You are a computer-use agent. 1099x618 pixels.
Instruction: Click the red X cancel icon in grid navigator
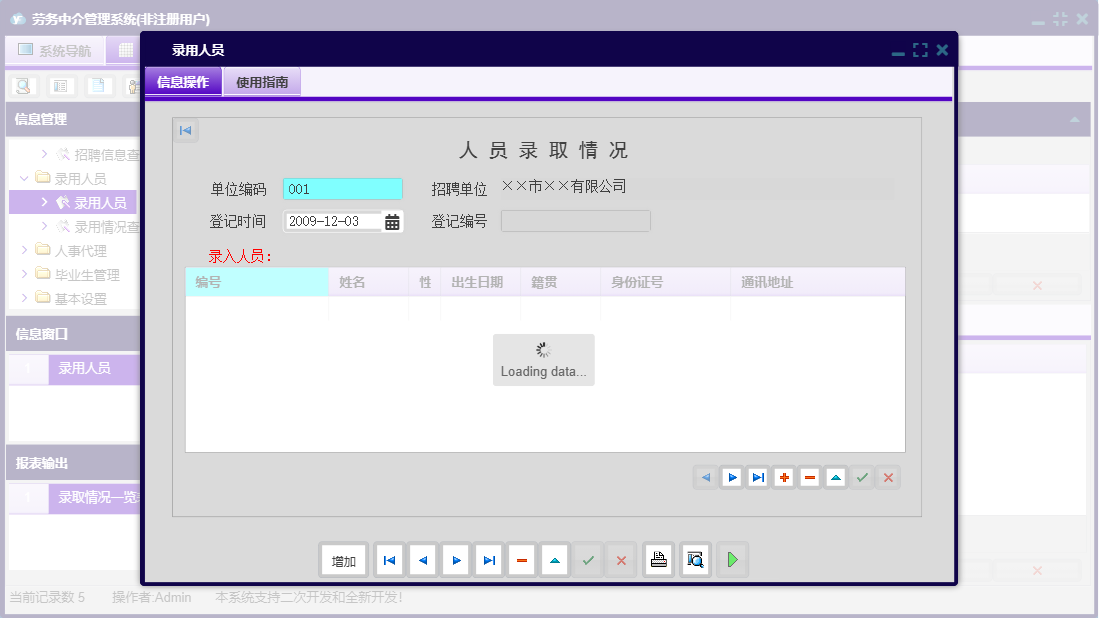coord(888,477)
